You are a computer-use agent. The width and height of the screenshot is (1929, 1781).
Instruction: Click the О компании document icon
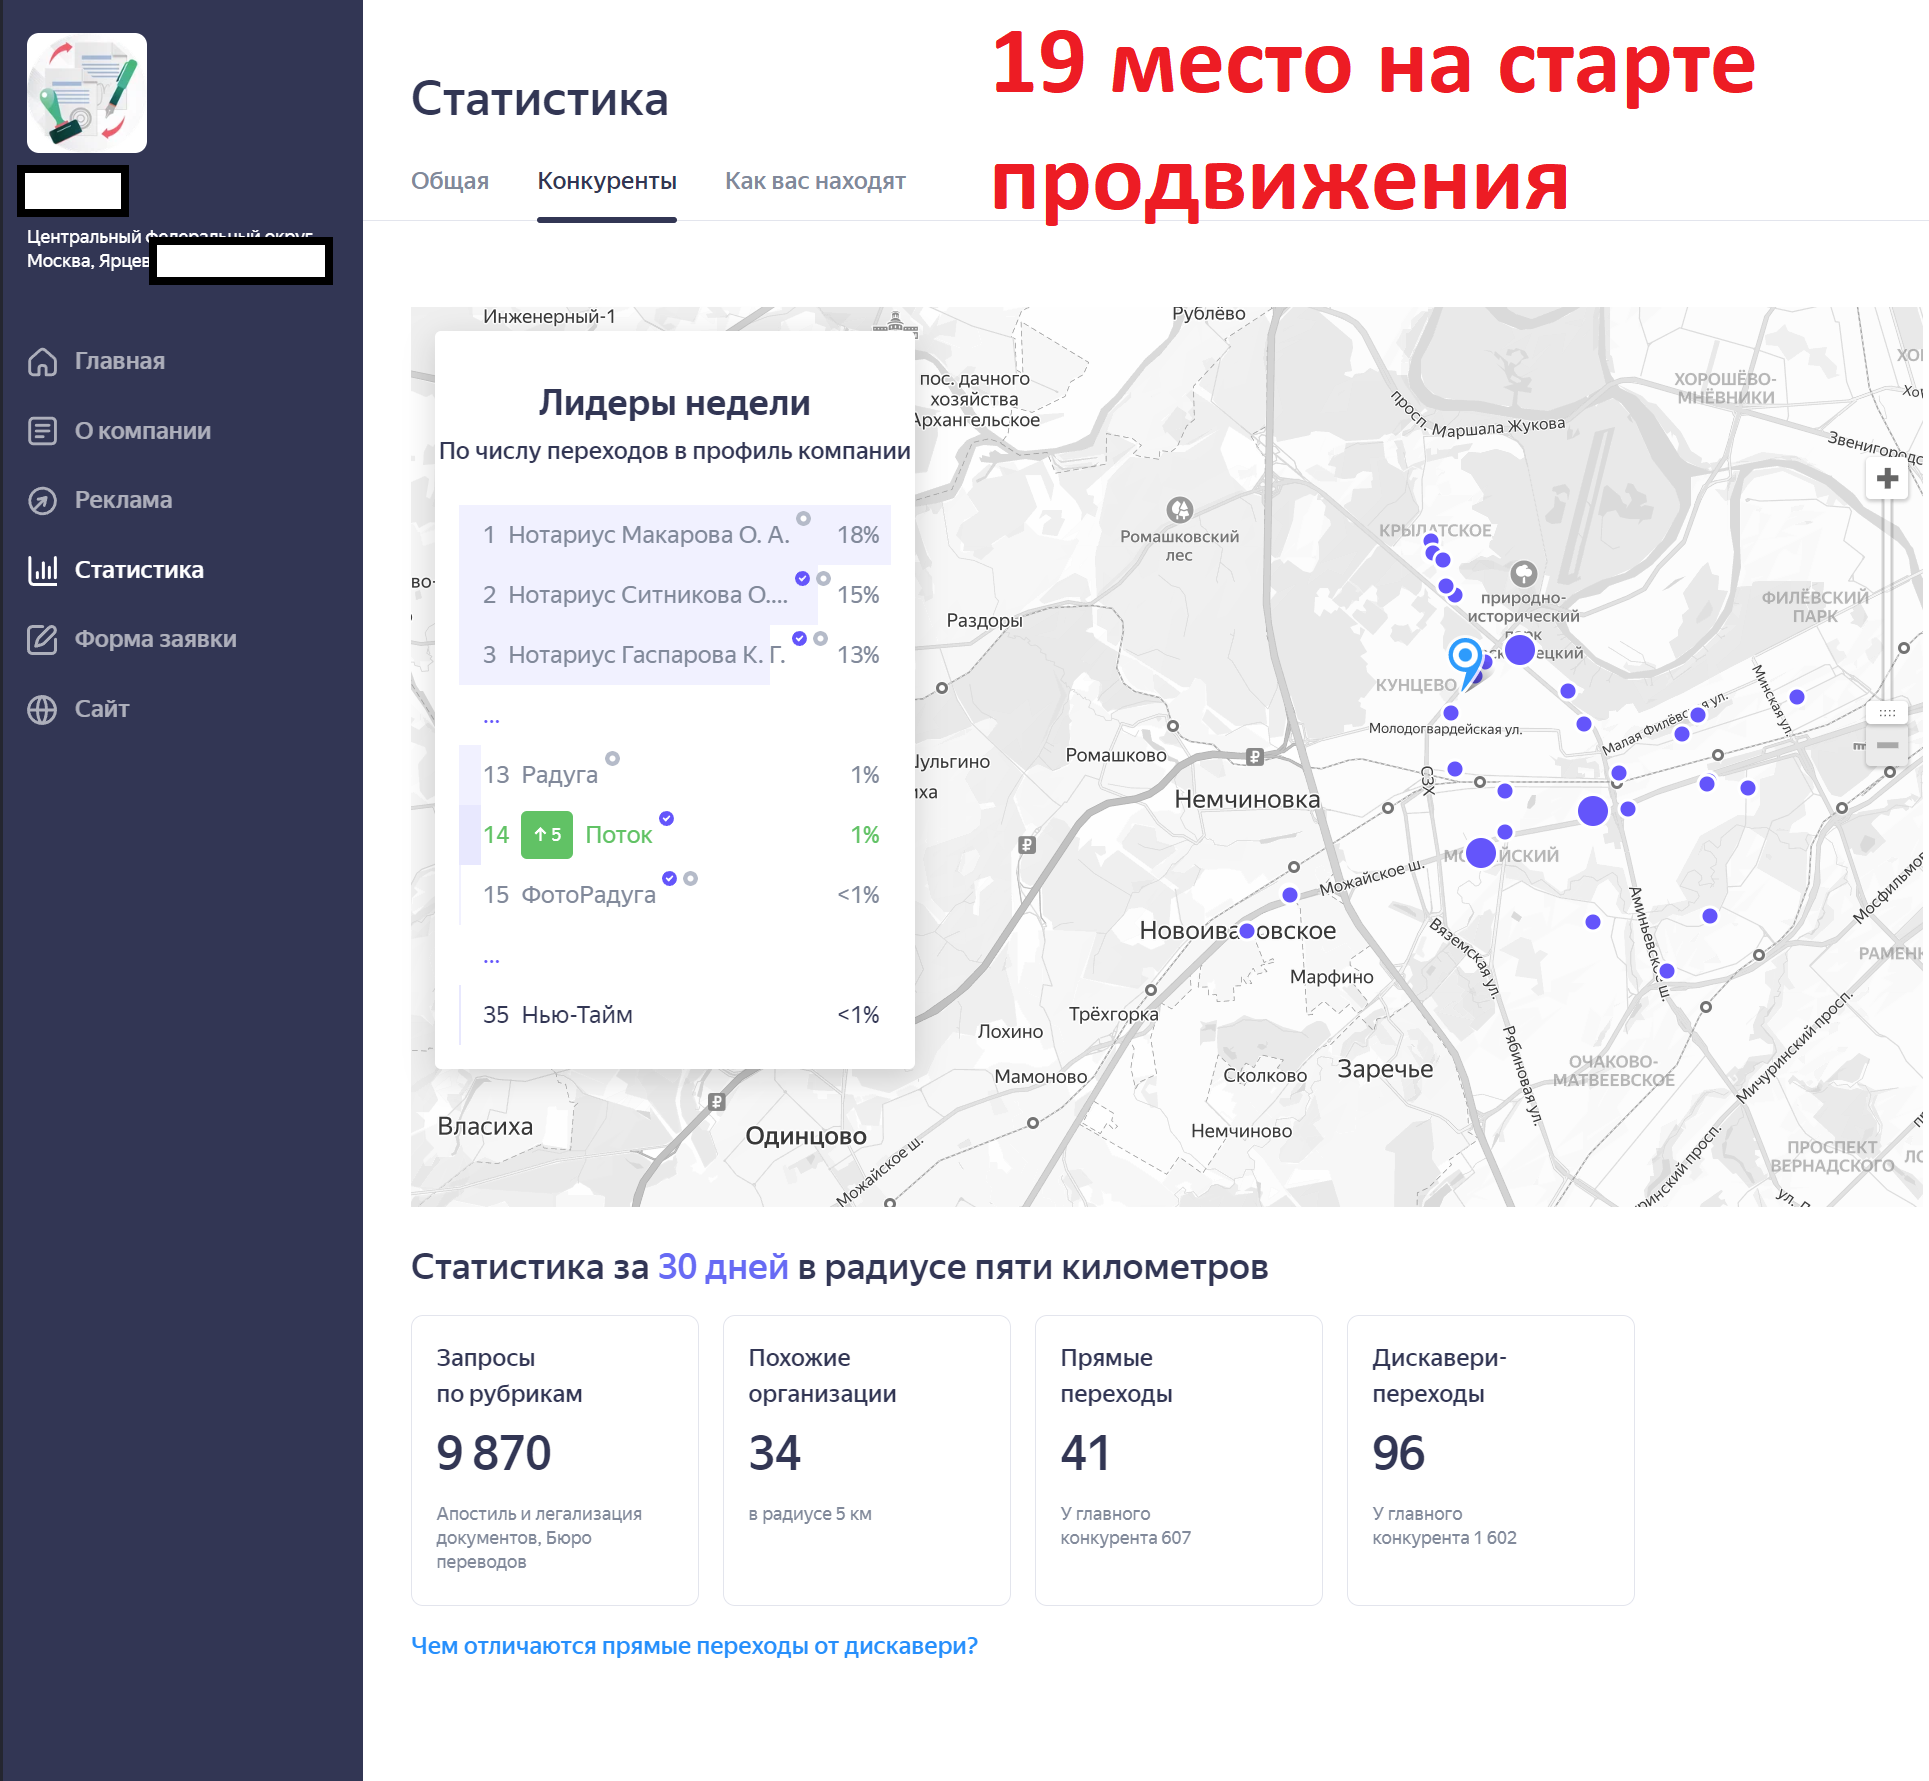click(x=42, y=431)
